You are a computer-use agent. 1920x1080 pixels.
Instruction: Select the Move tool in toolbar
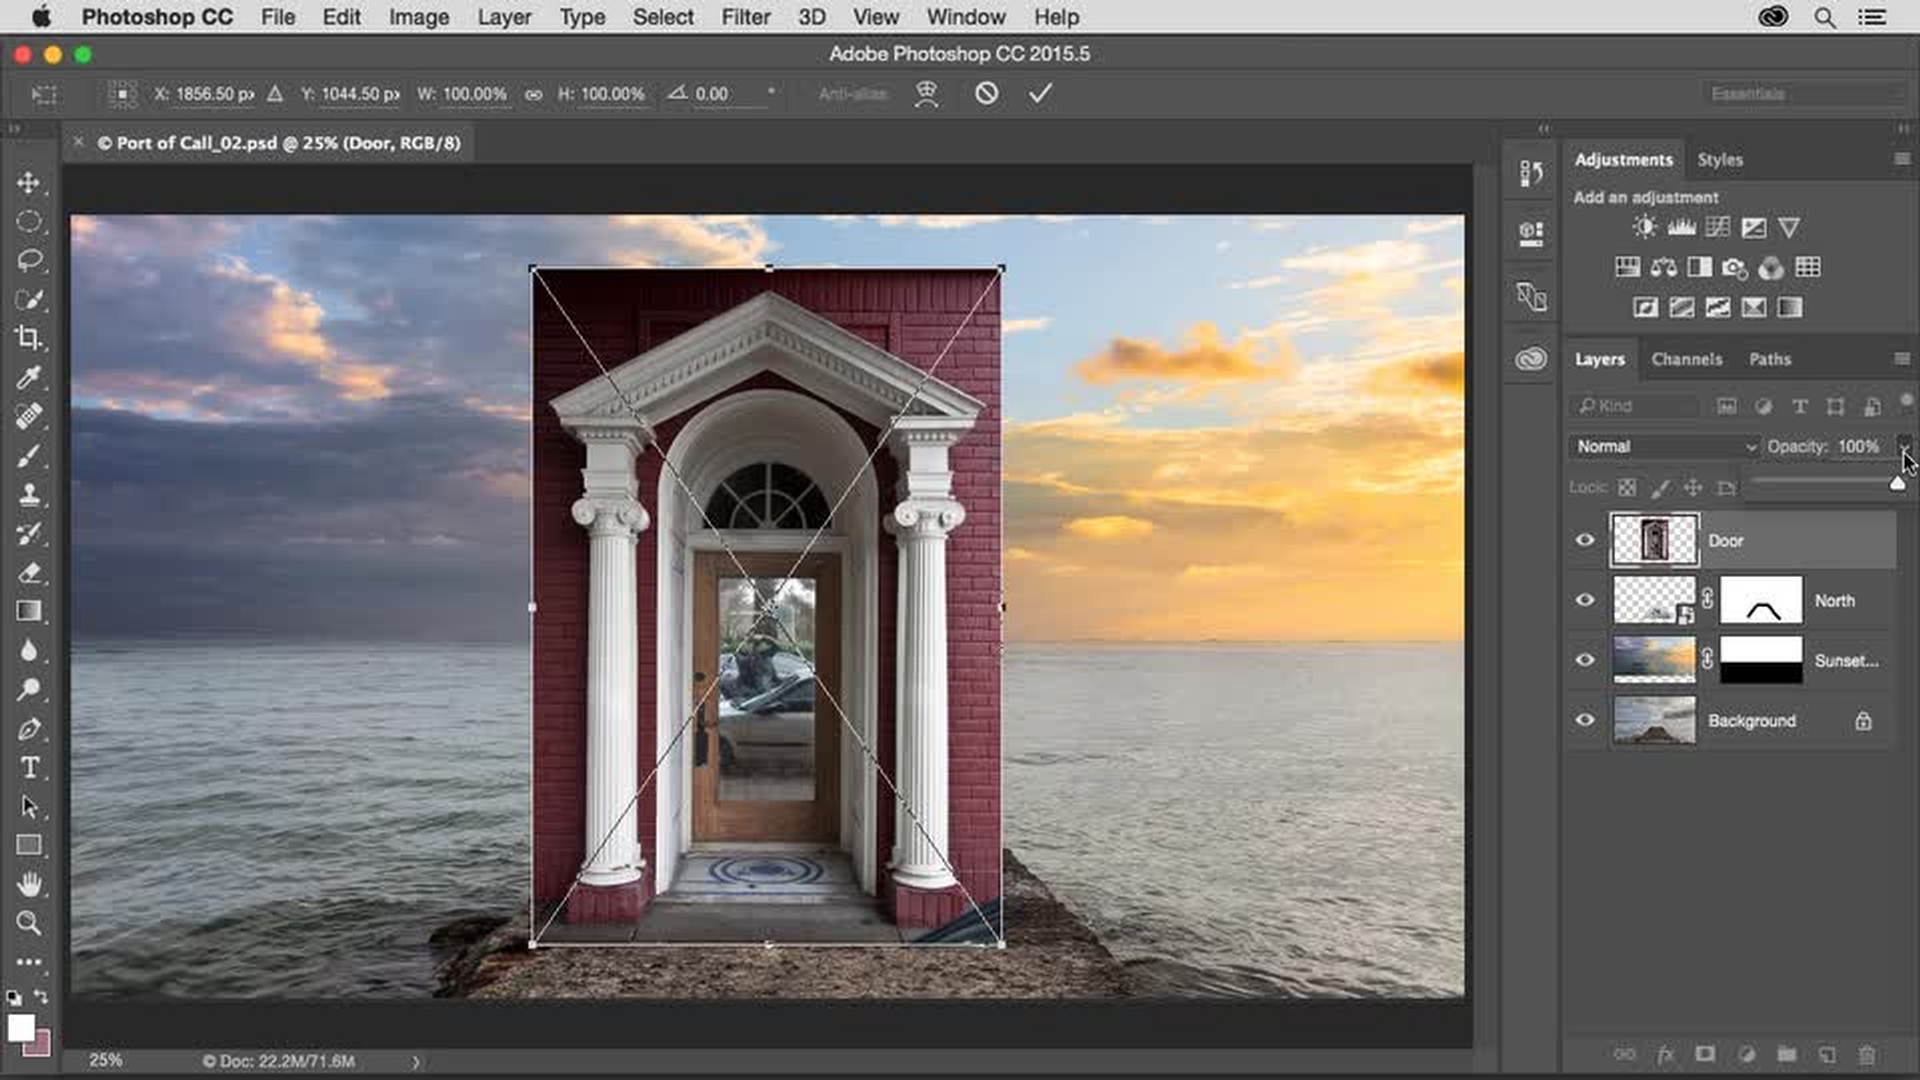coord(29,182)
